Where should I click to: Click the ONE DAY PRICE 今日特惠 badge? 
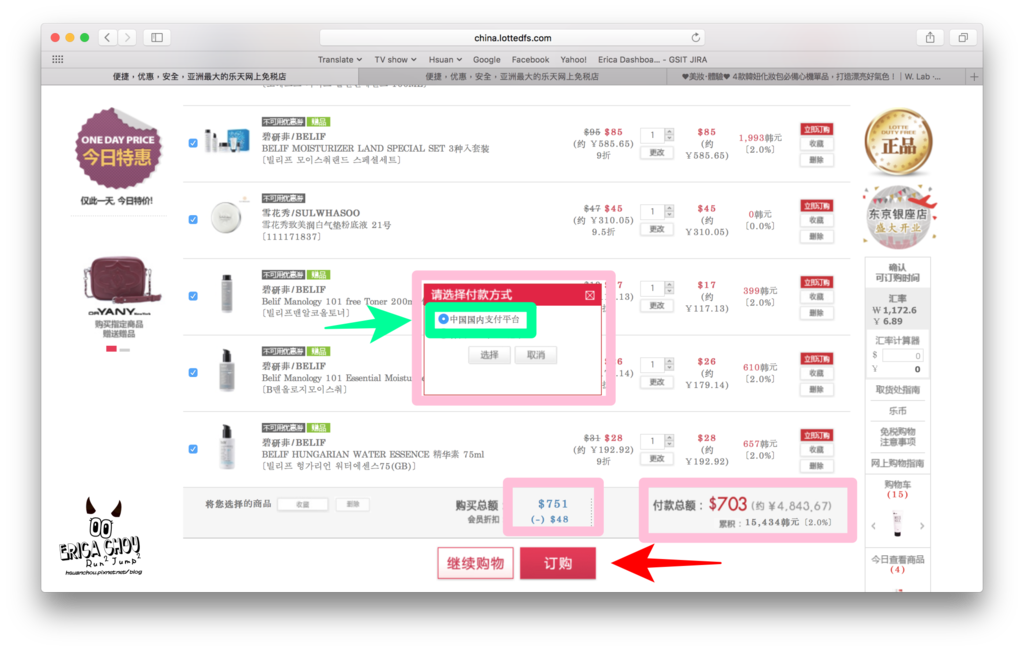click(118, 149)
